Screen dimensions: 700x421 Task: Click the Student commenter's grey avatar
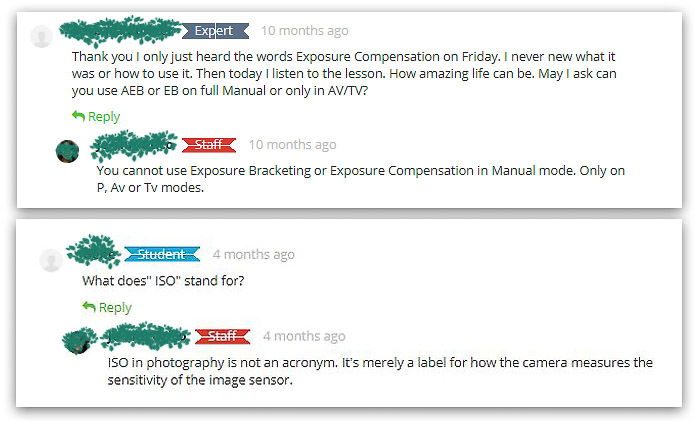(x=50, y=261)
